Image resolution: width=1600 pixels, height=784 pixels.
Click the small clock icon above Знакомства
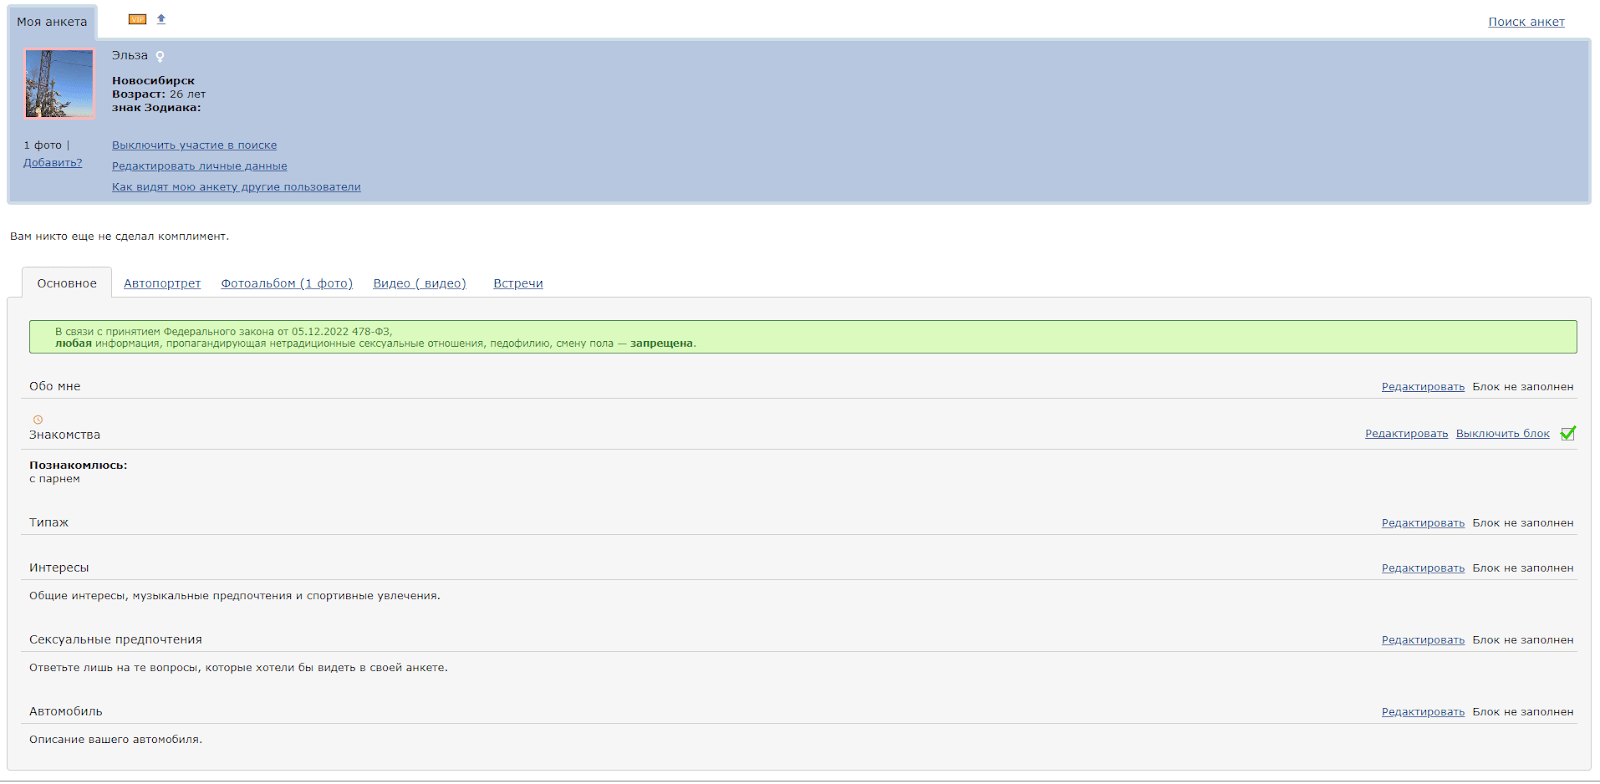click(38, 420)
